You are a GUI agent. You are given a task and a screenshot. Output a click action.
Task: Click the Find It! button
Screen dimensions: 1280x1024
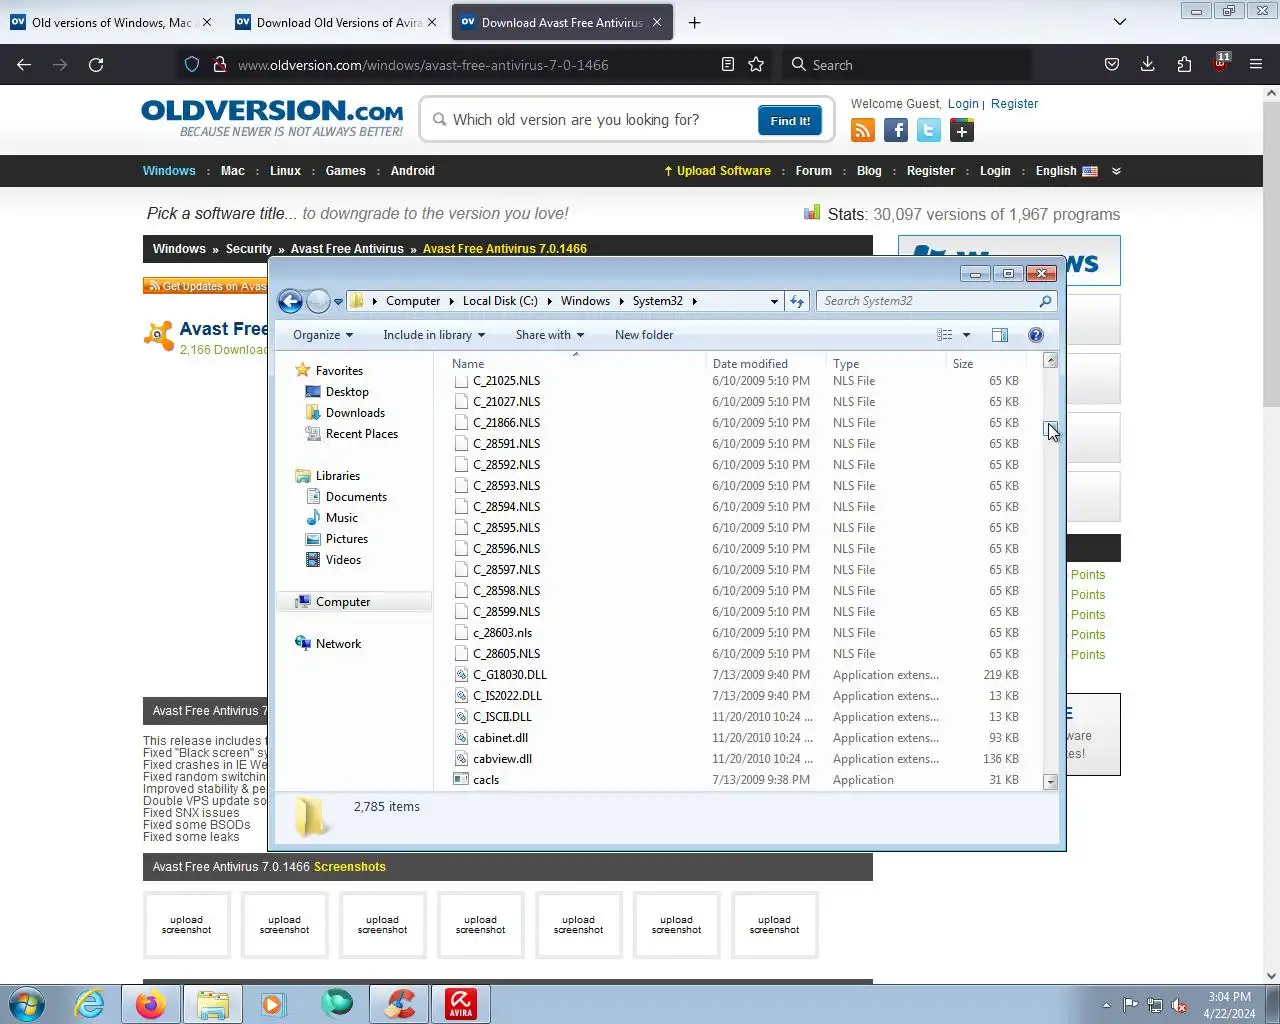point(790,120)
